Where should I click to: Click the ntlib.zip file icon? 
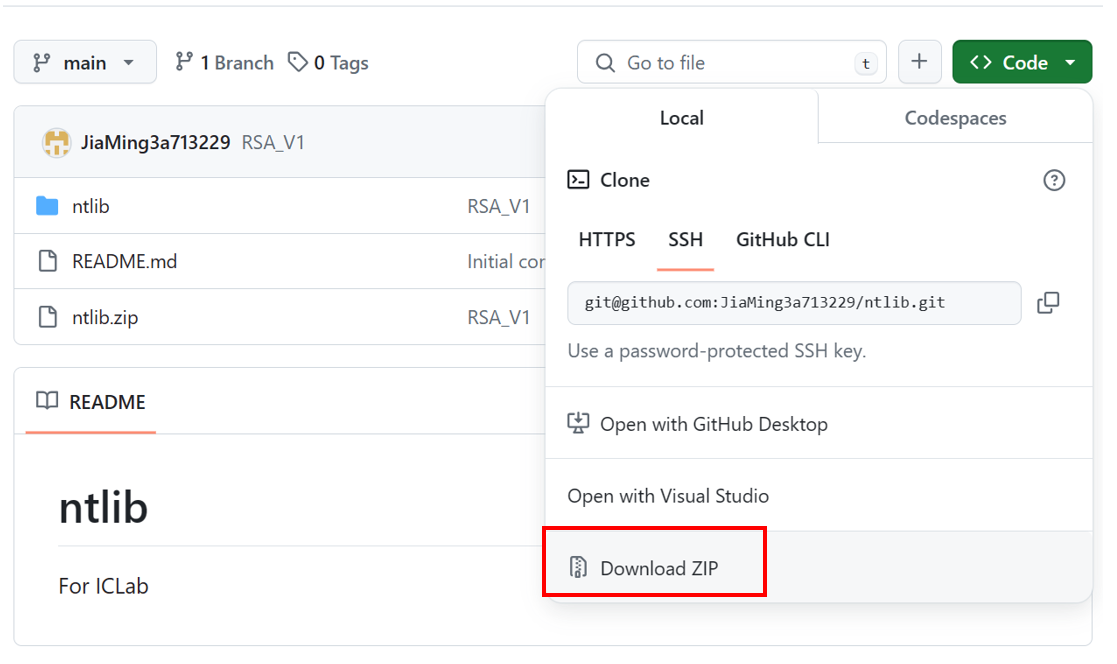(x=48, y=317)
